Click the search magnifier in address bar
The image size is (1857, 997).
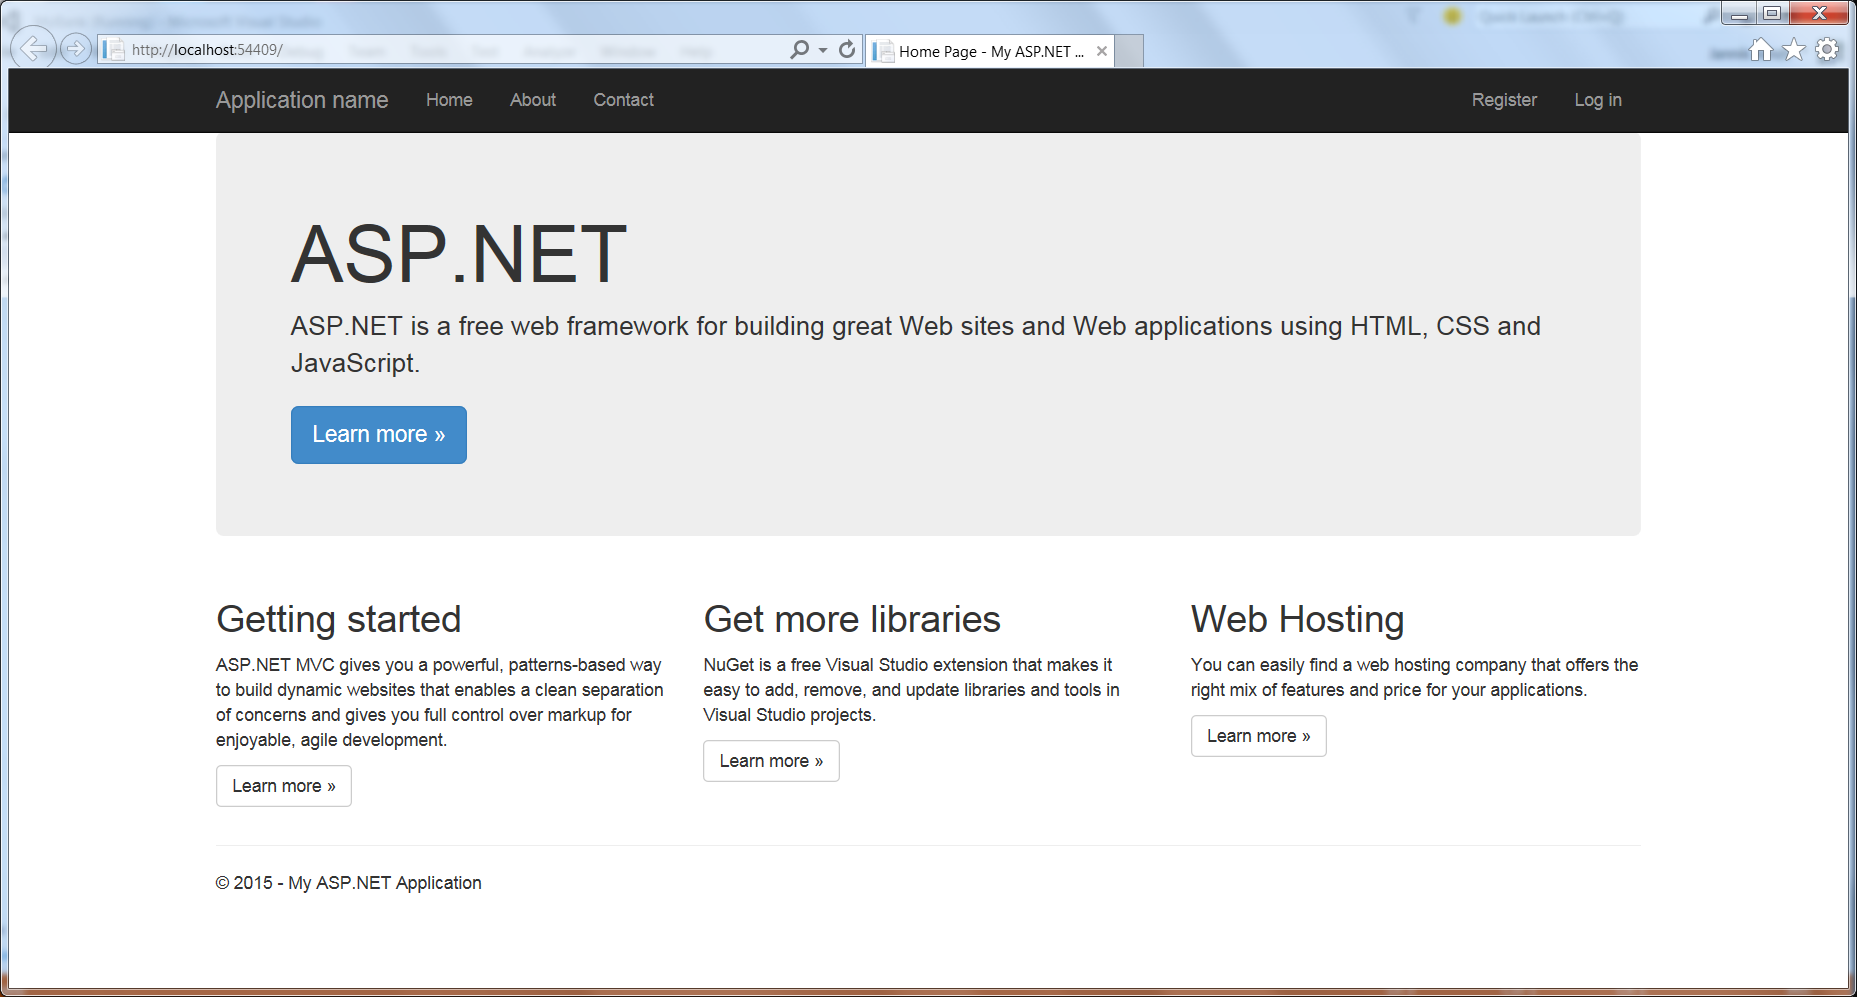point(799,49)
